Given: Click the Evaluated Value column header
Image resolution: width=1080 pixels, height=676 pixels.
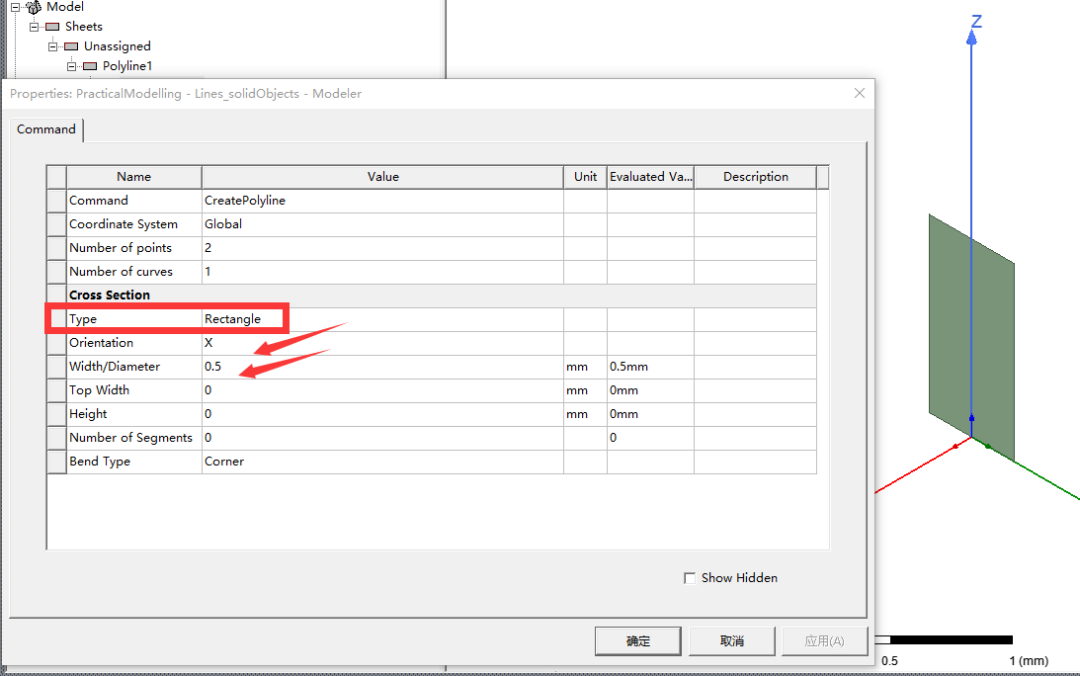Looking at the screenshot, I should [x=650, y=177].
